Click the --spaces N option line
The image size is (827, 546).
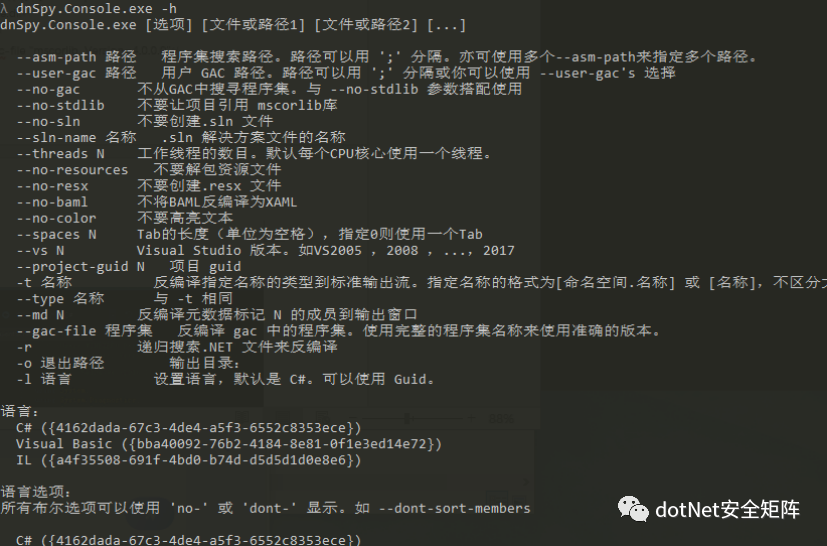pyautogui.click(x=249, y=234)
